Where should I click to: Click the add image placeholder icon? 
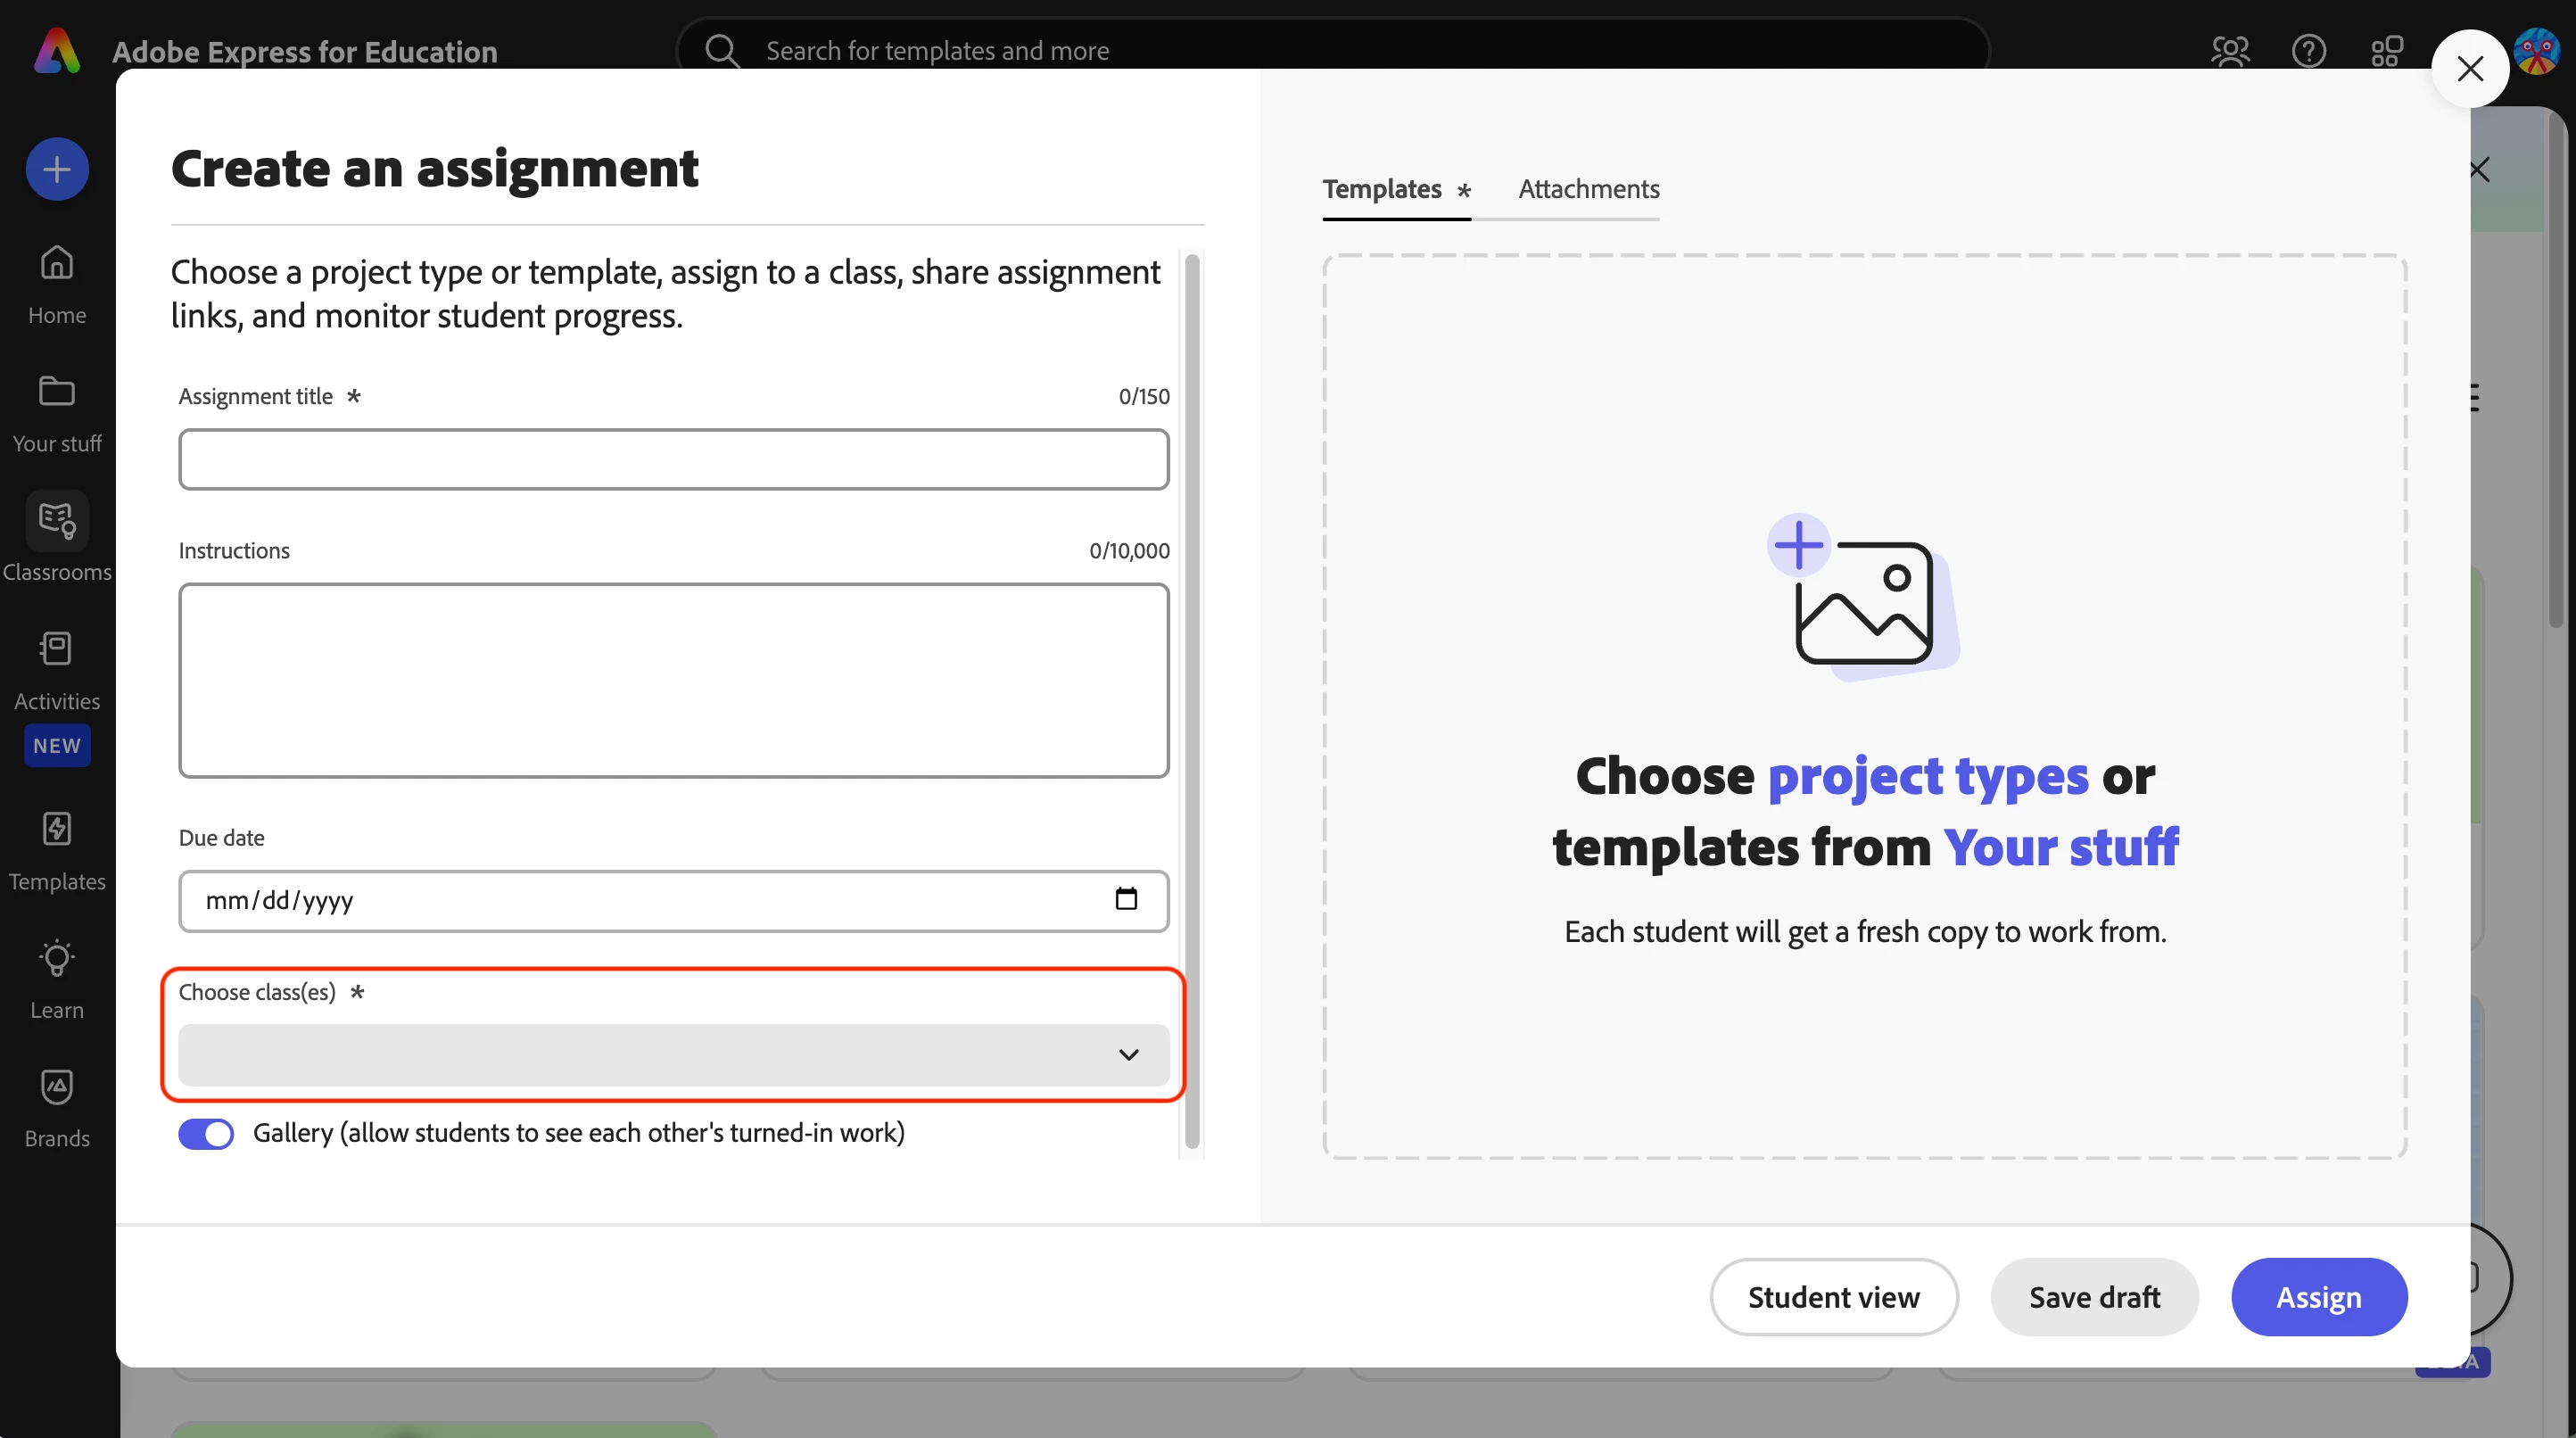point(1864,598)
